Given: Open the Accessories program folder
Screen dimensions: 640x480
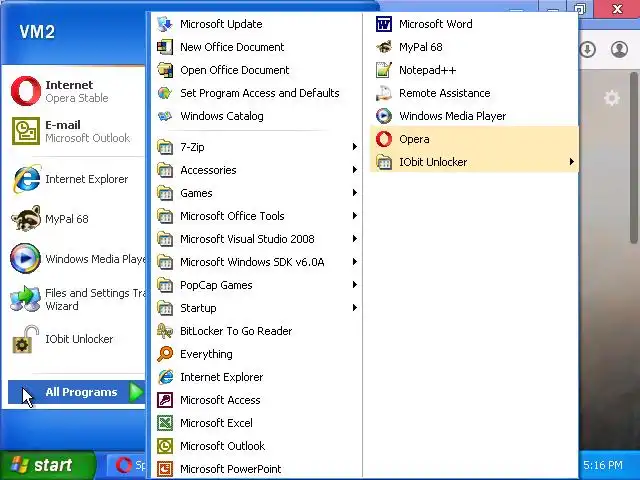Looking at the screenshot, I should 256,170.
